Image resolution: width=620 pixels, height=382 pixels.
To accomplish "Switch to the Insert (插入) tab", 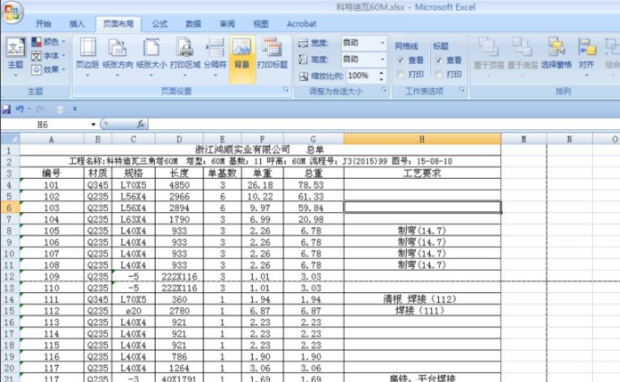I will click(77, 24).
